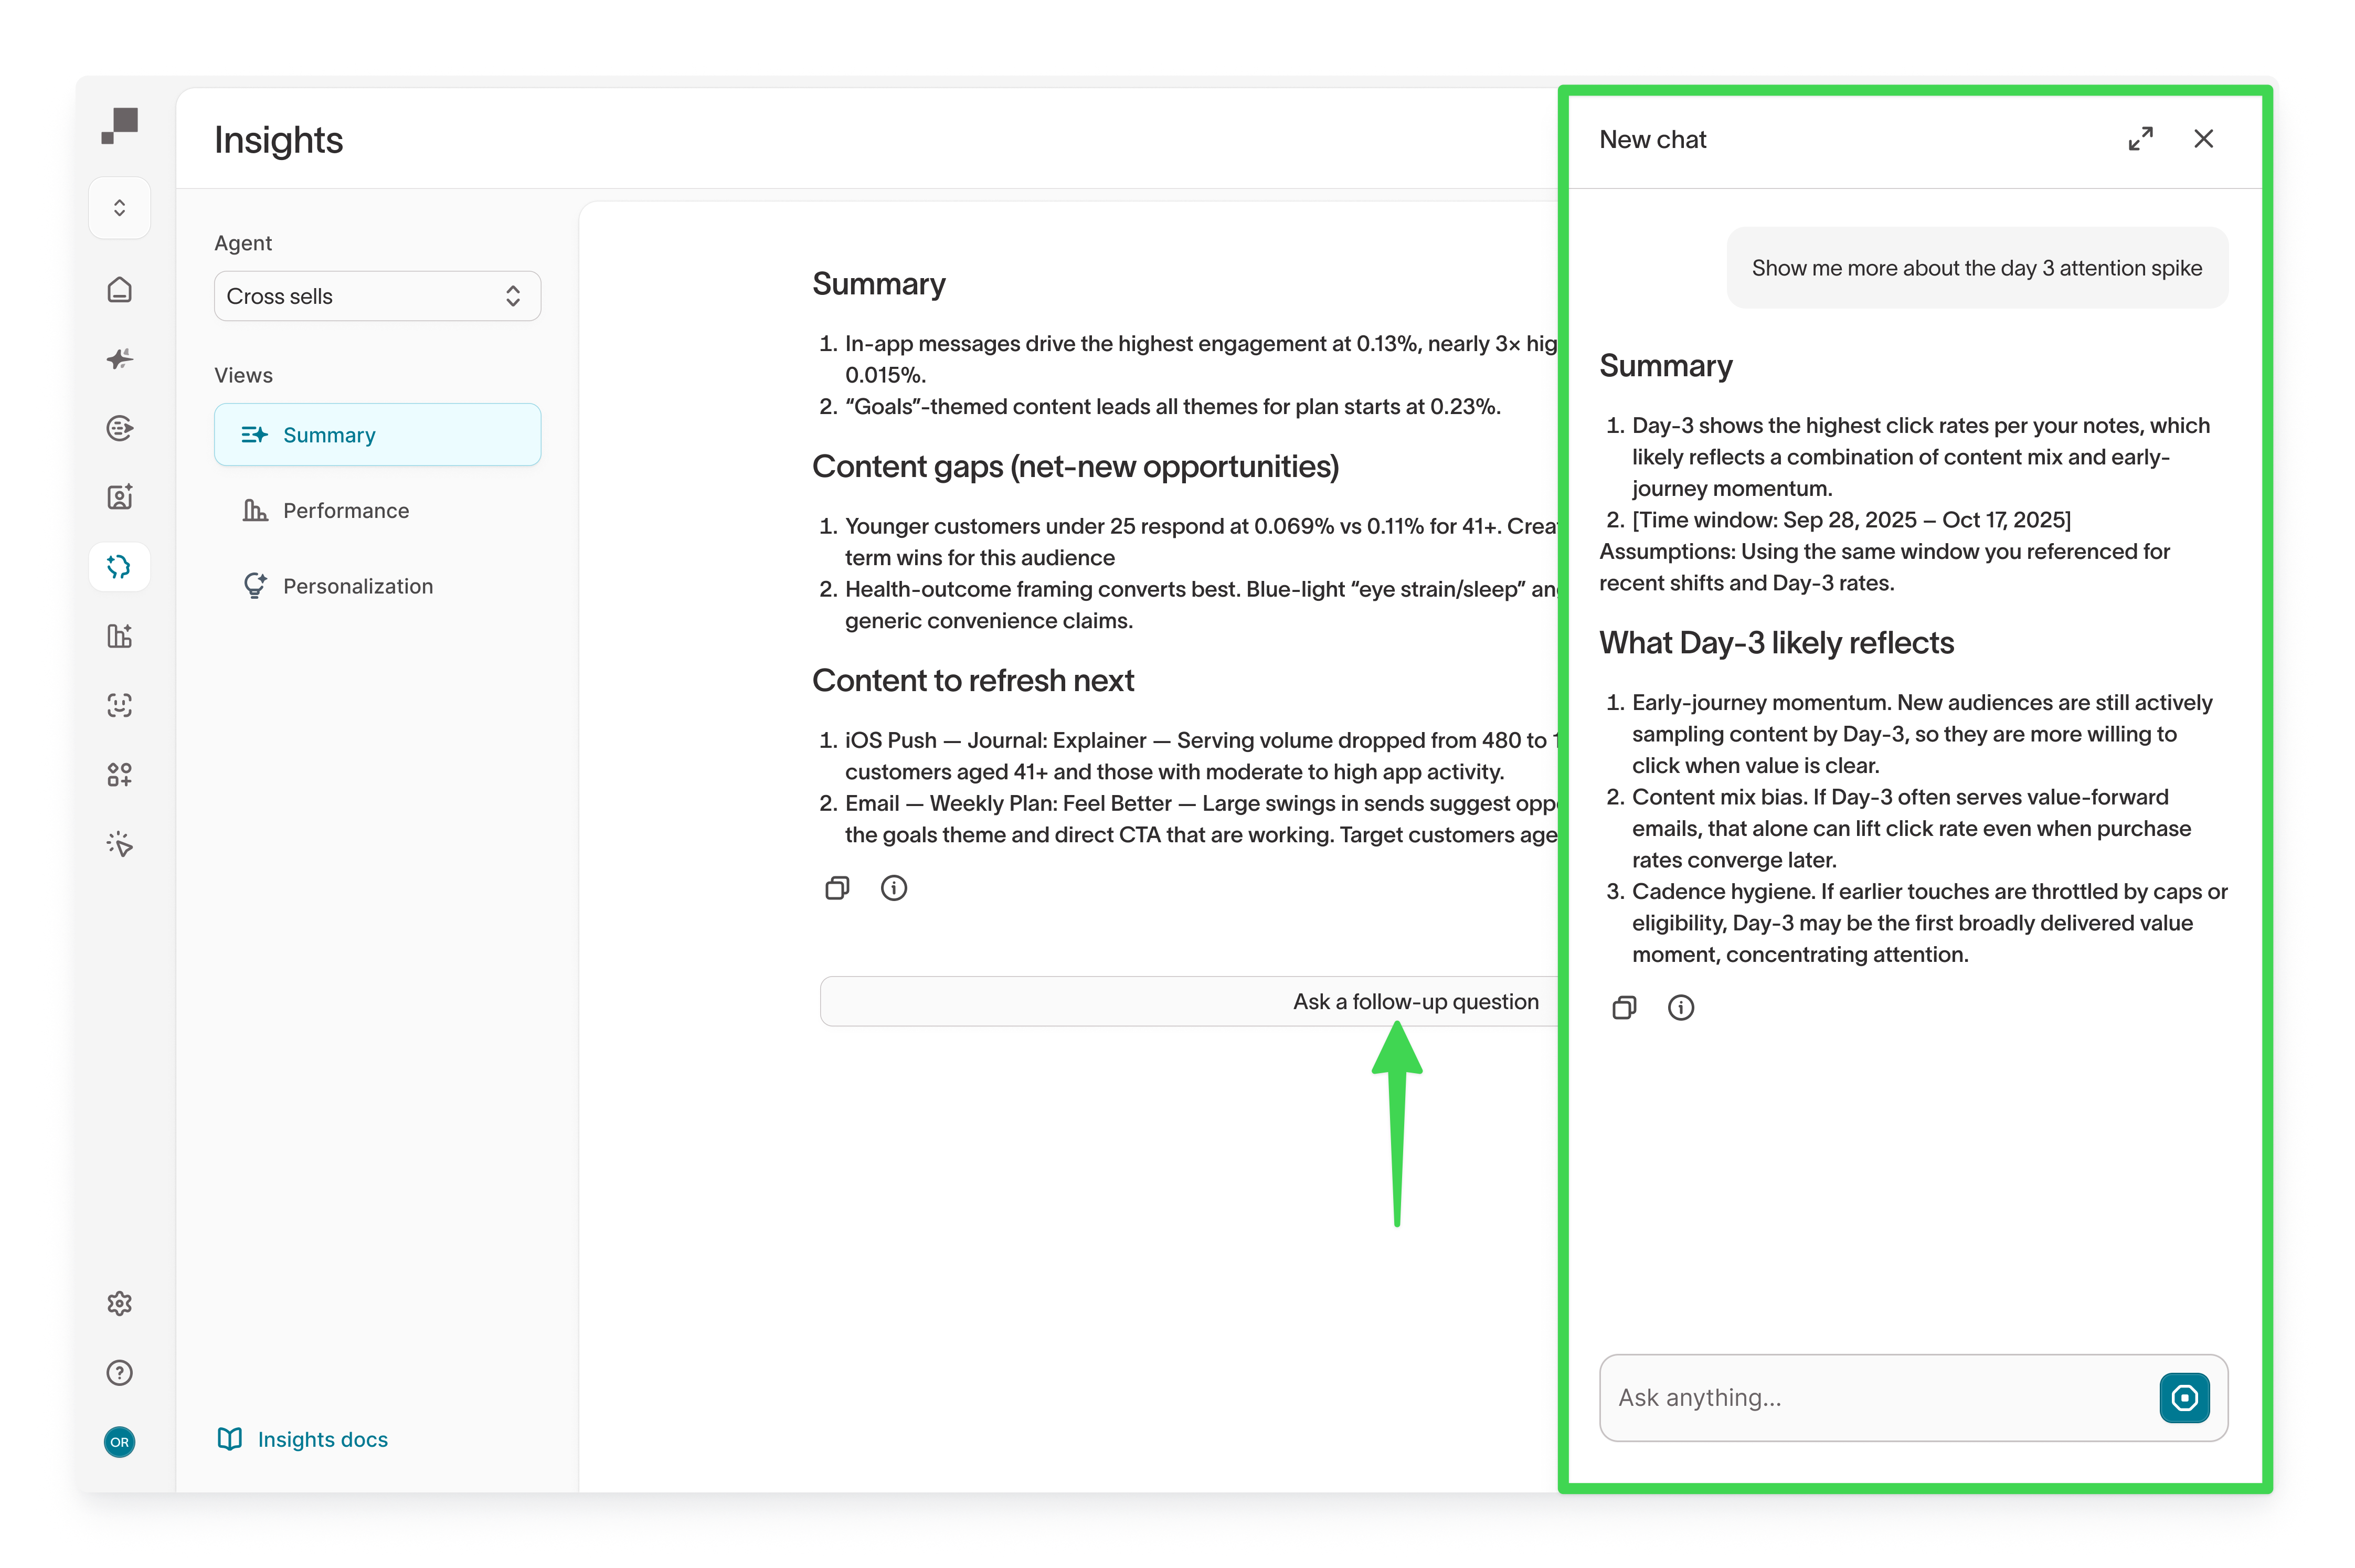The height and width of the screenshot is (1568, 2355).
Task: Open the settings gear in sidebar
Action: click(x=119, y=1303)
